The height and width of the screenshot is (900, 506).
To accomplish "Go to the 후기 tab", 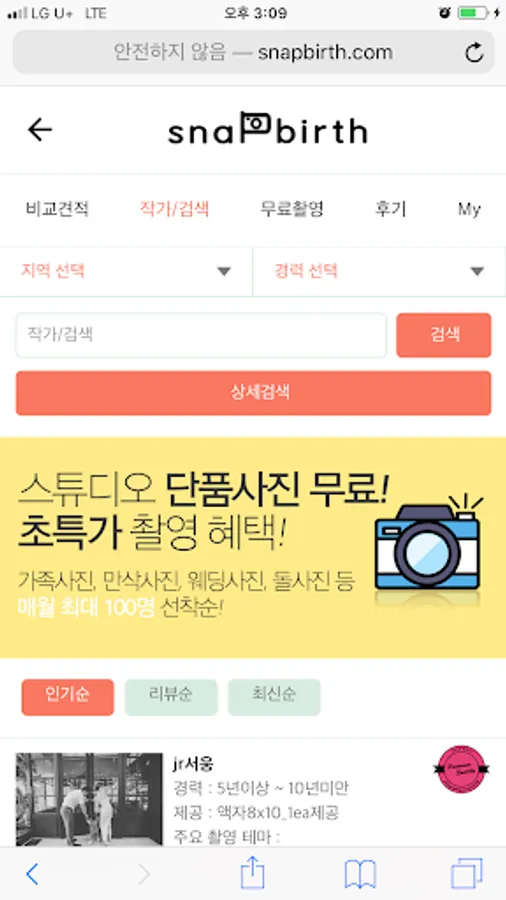I will click(391, 209).
